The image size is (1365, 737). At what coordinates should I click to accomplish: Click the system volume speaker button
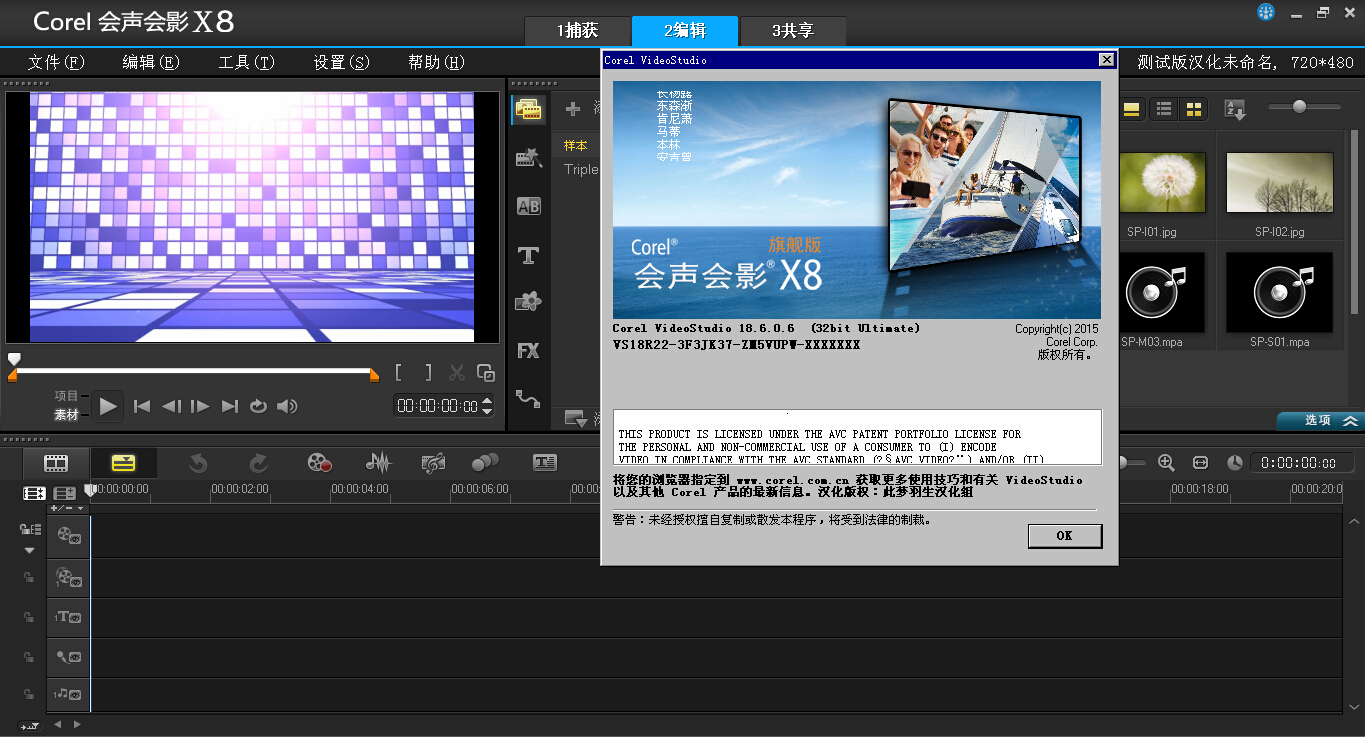(x=287, y=405)
